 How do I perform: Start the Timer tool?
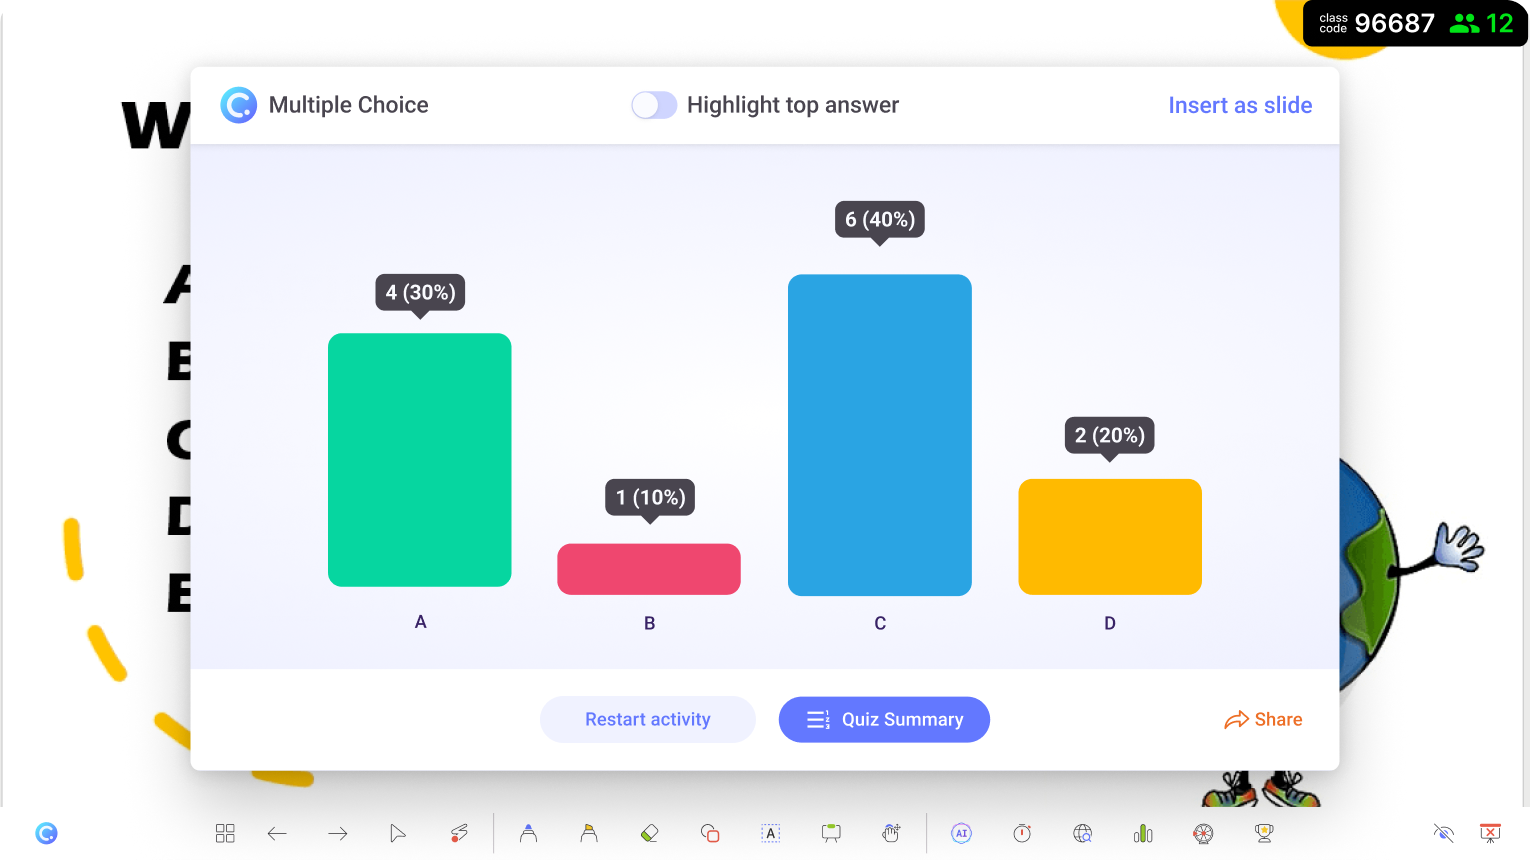[1022, 833]
